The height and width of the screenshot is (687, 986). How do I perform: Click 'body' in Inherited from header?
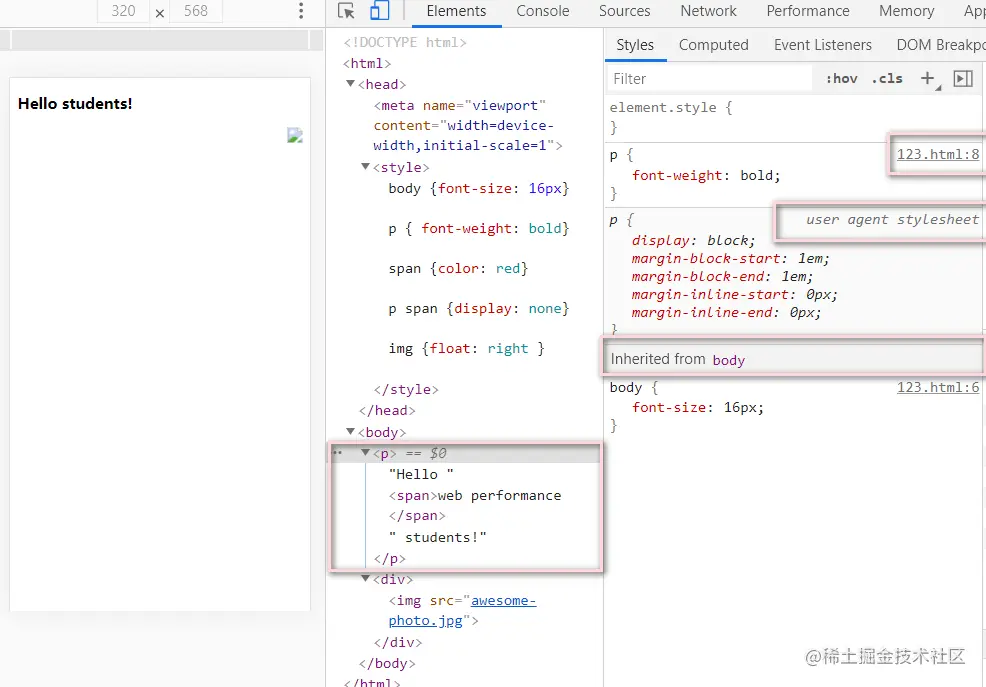(x=728, y=360)
